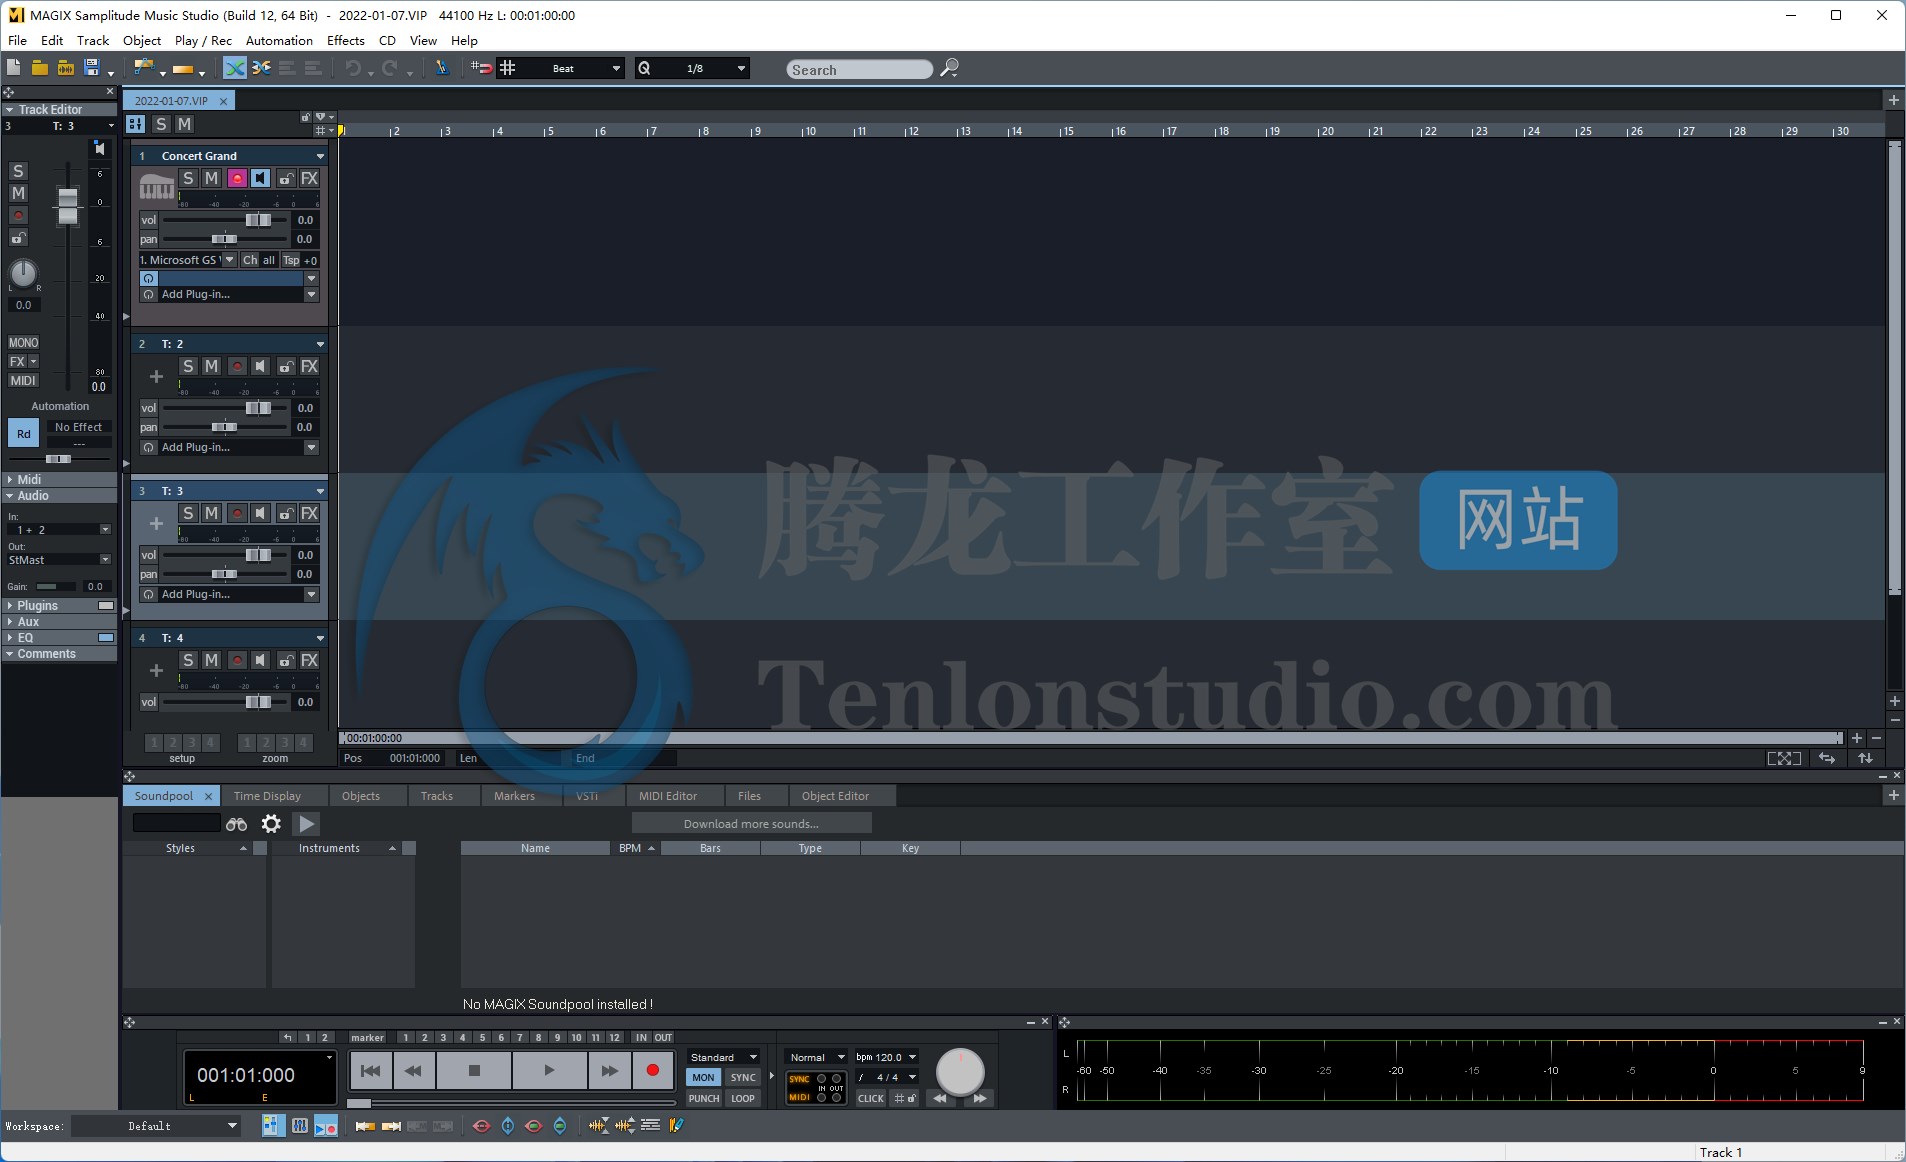Expand the Midi section in Track Editor
Viewport: 1906px width, 1162px height.
pos(59,479)
